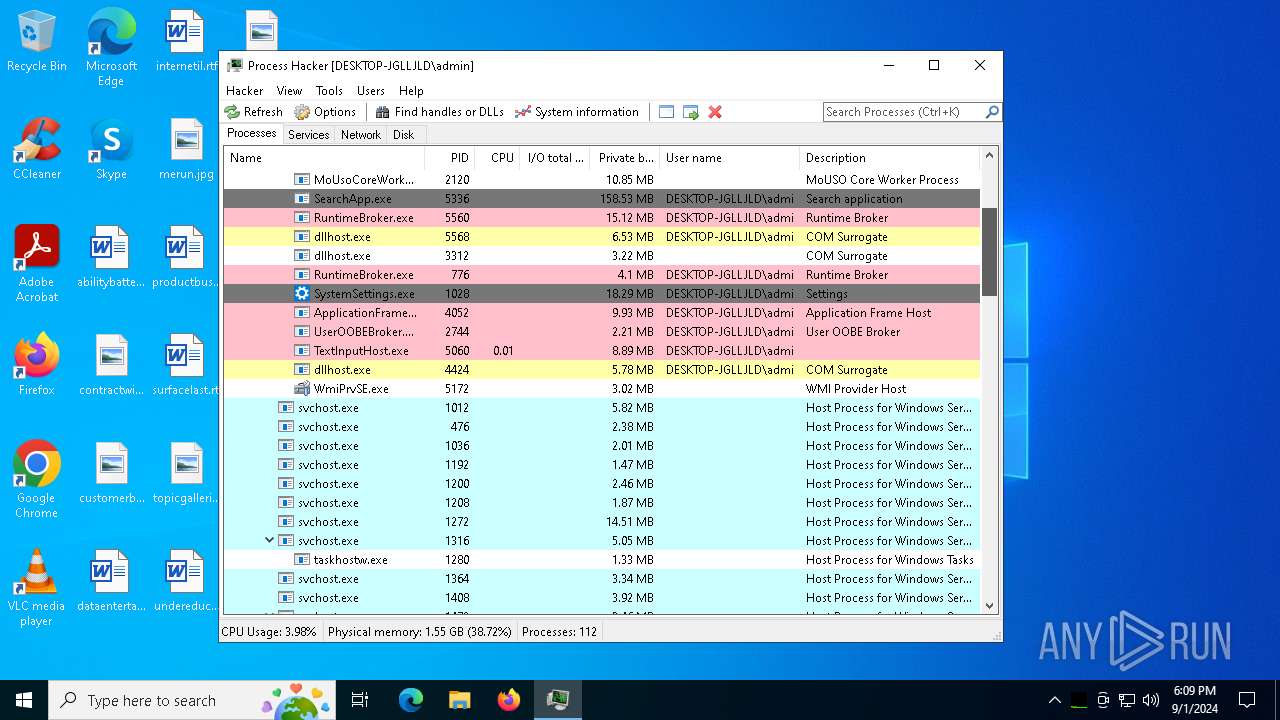Click the process list scrollbar thumb
The height and width of the screenshot is (720, 1280).
[x=989, y=252]
